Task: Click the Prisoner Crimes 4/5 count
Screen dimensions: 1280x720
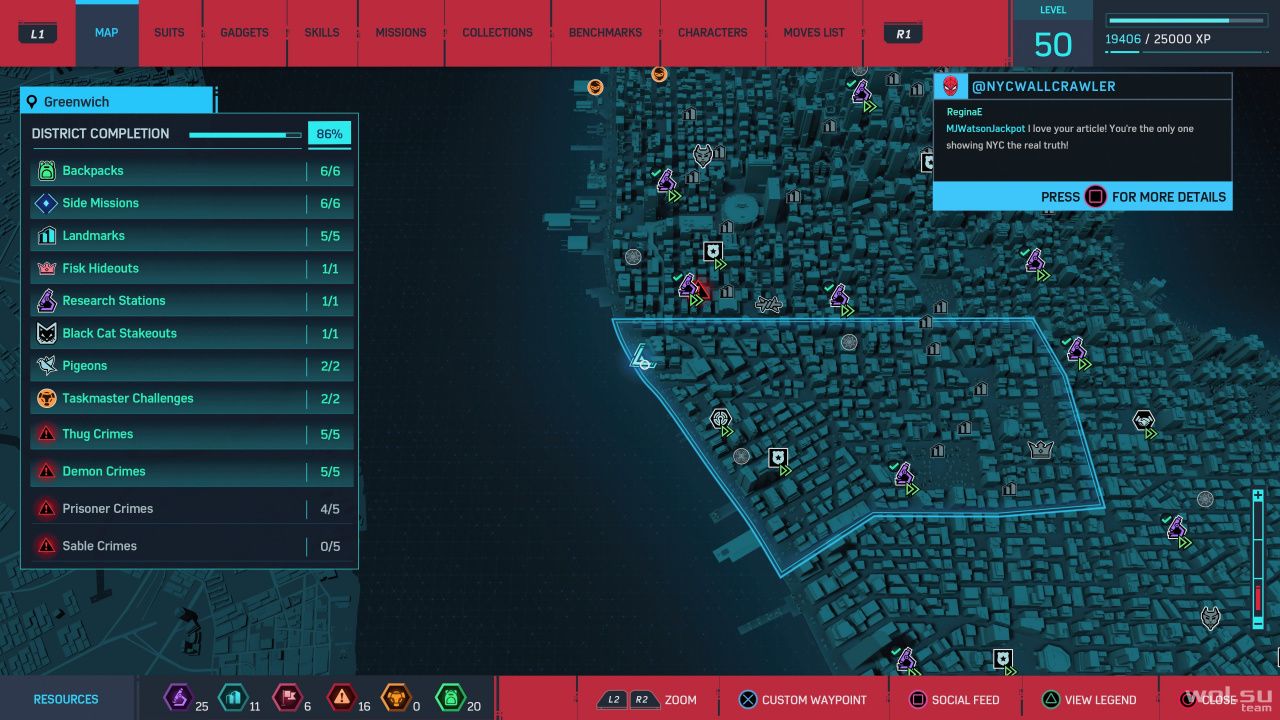Action: point(330,509)
